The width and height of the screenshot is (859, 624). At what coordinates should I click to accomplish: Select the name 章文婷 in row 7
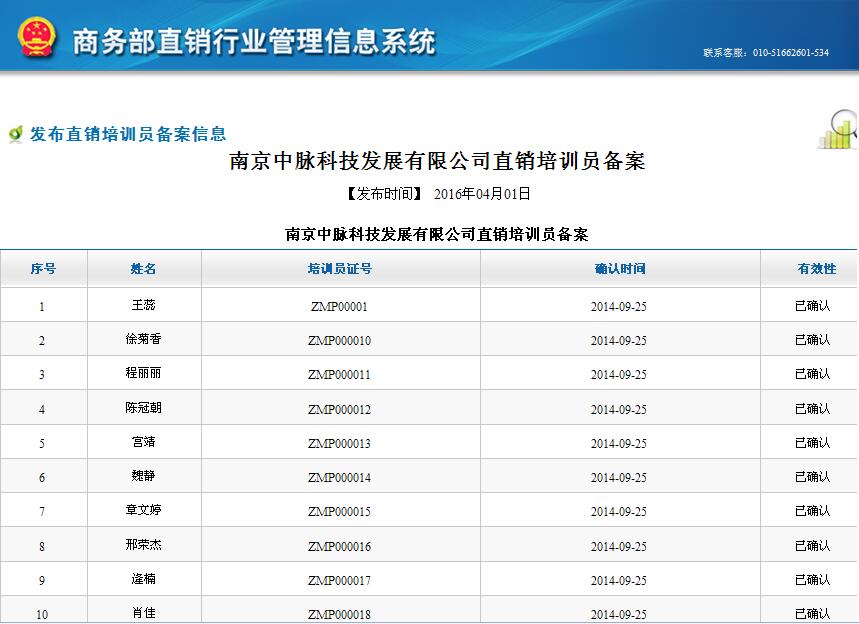pos(143,511)
